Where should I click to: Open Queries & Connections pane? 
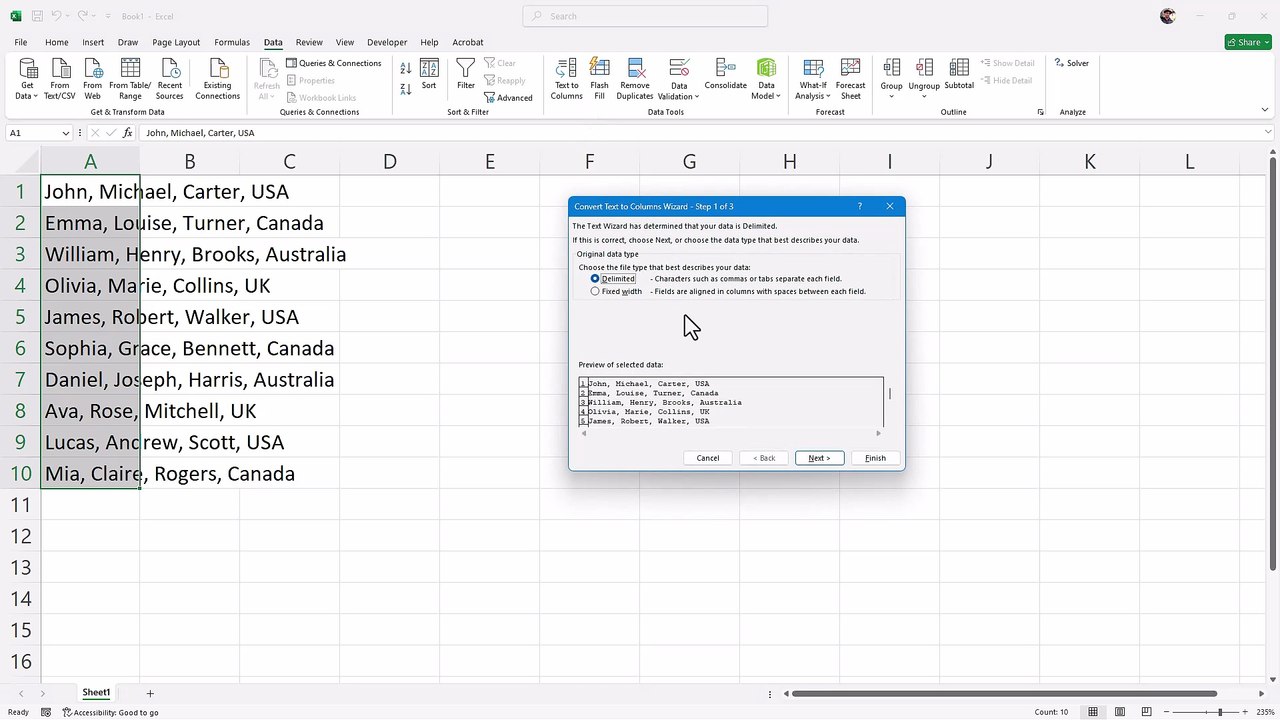pyautogui.click(x=333, y=63)
